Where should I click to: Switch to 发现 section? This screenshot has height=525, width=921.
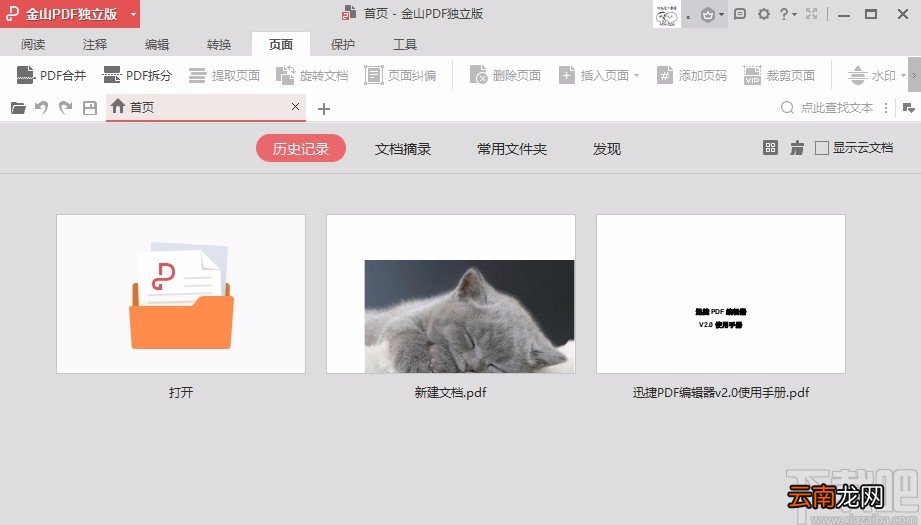point(607,149)
